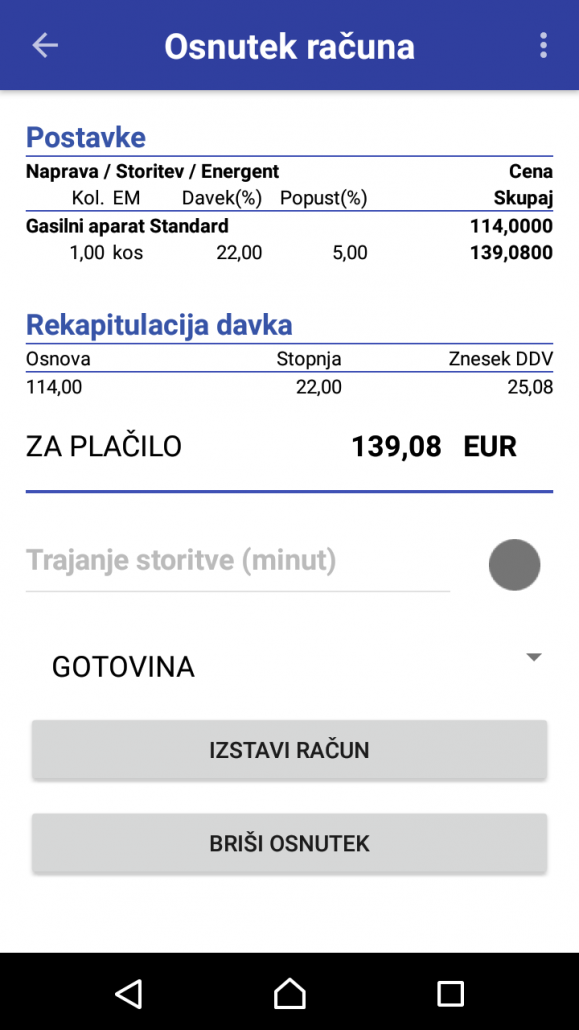
Task: Open the three-dot overflow menu
Action: pos(543,45)
